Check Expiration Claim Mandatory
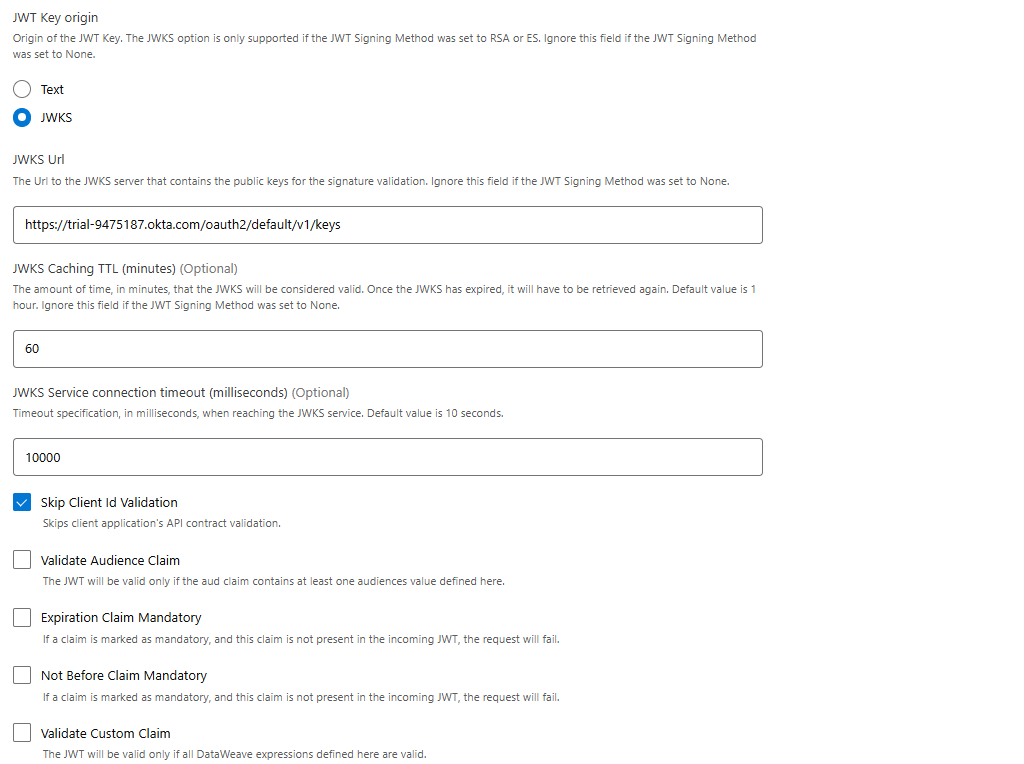The width and height of the screenshot is (1024, 764). click(21, 617)
